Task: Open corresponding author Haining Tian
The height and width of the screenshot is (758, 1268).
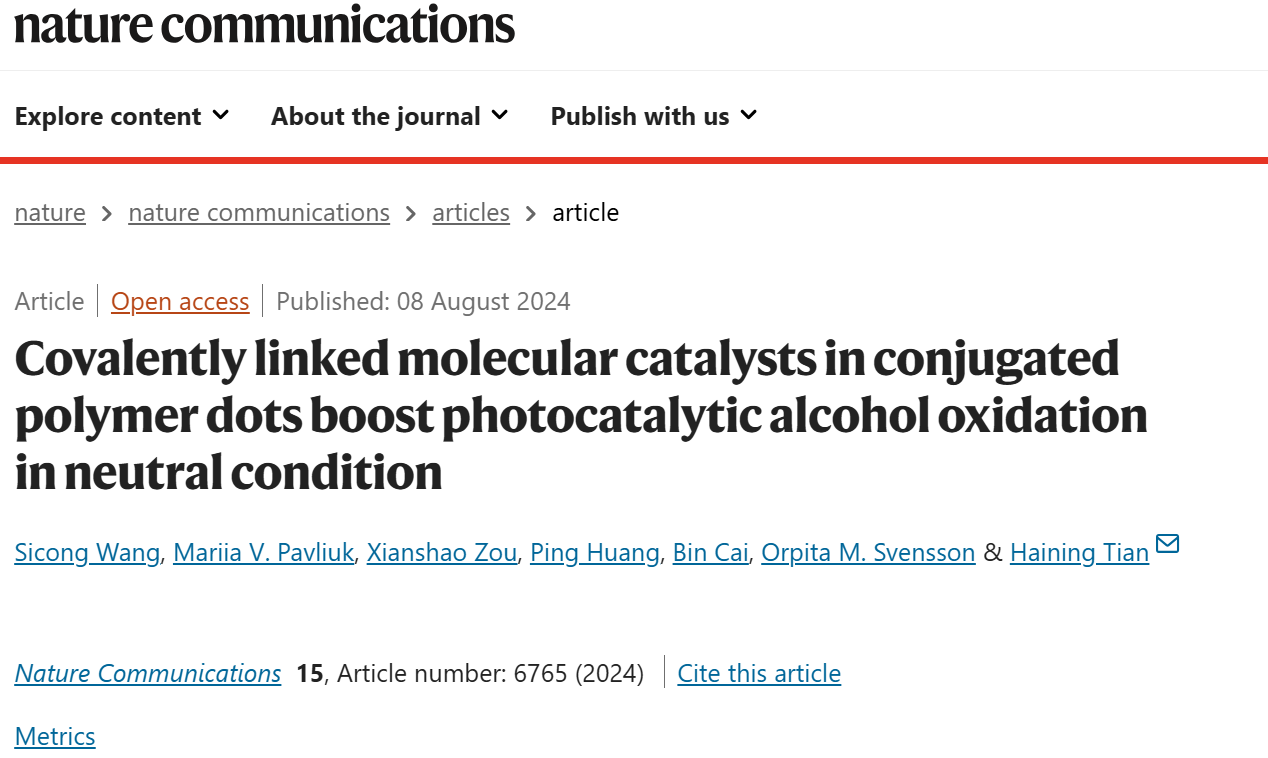Action: click(x=1079, y=552)
